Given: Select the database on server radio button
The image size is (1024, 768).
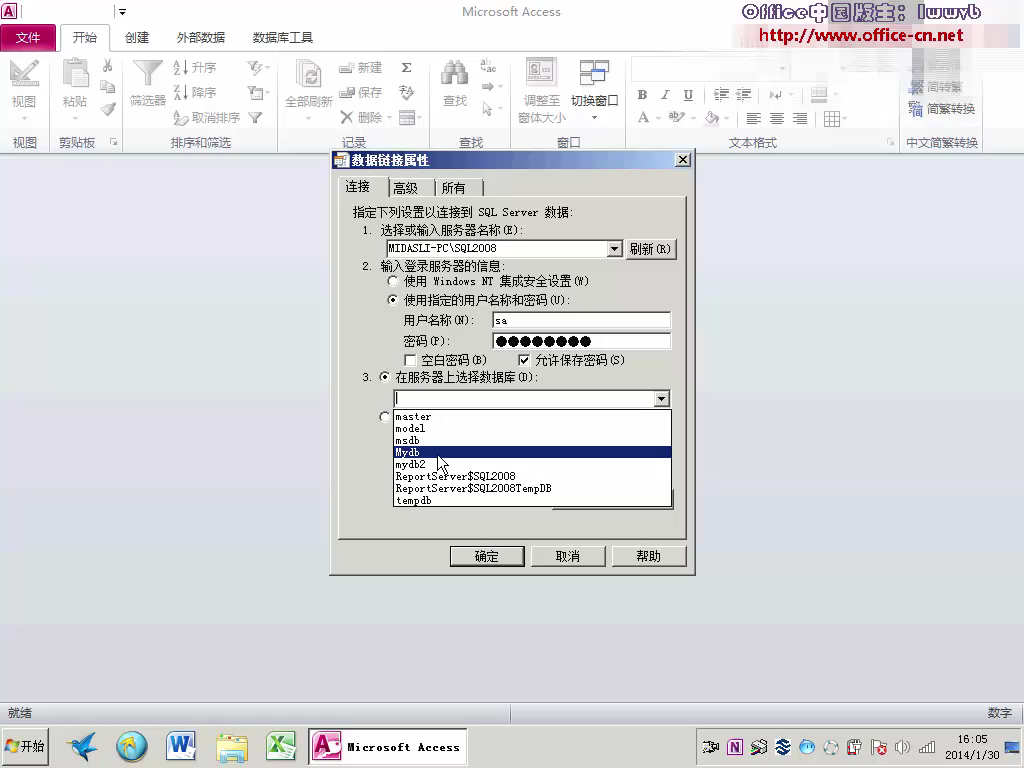Looking at the screenshot, I should (x=385, y=377).
